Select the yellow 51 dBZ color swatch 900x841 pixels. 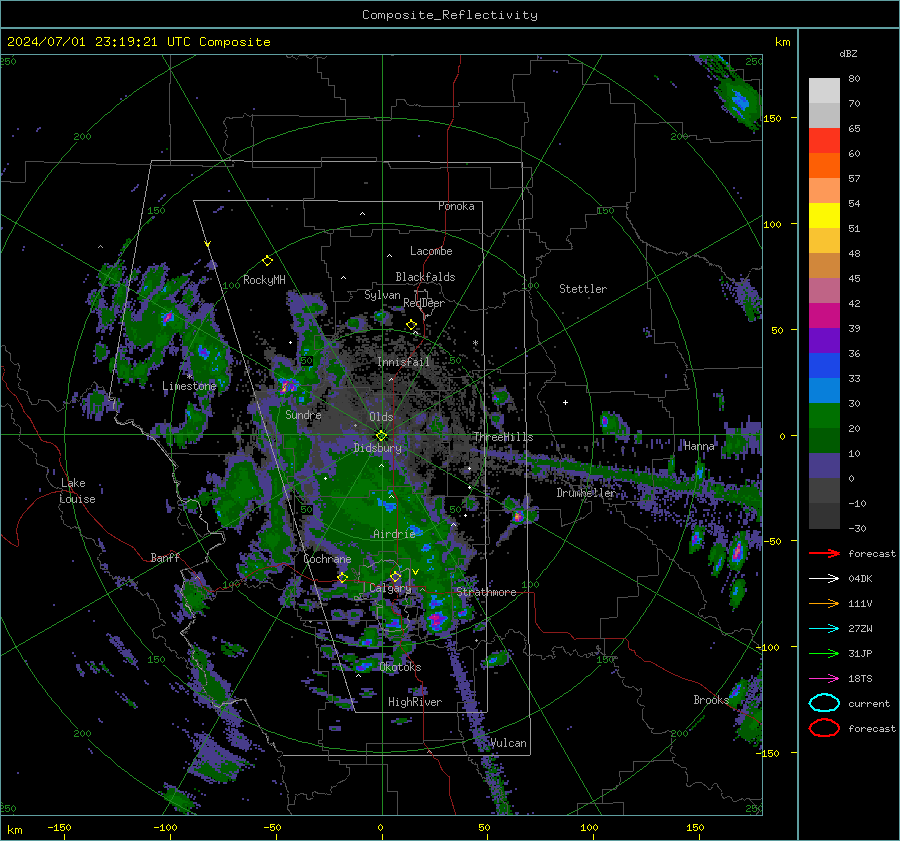(824, 216)
